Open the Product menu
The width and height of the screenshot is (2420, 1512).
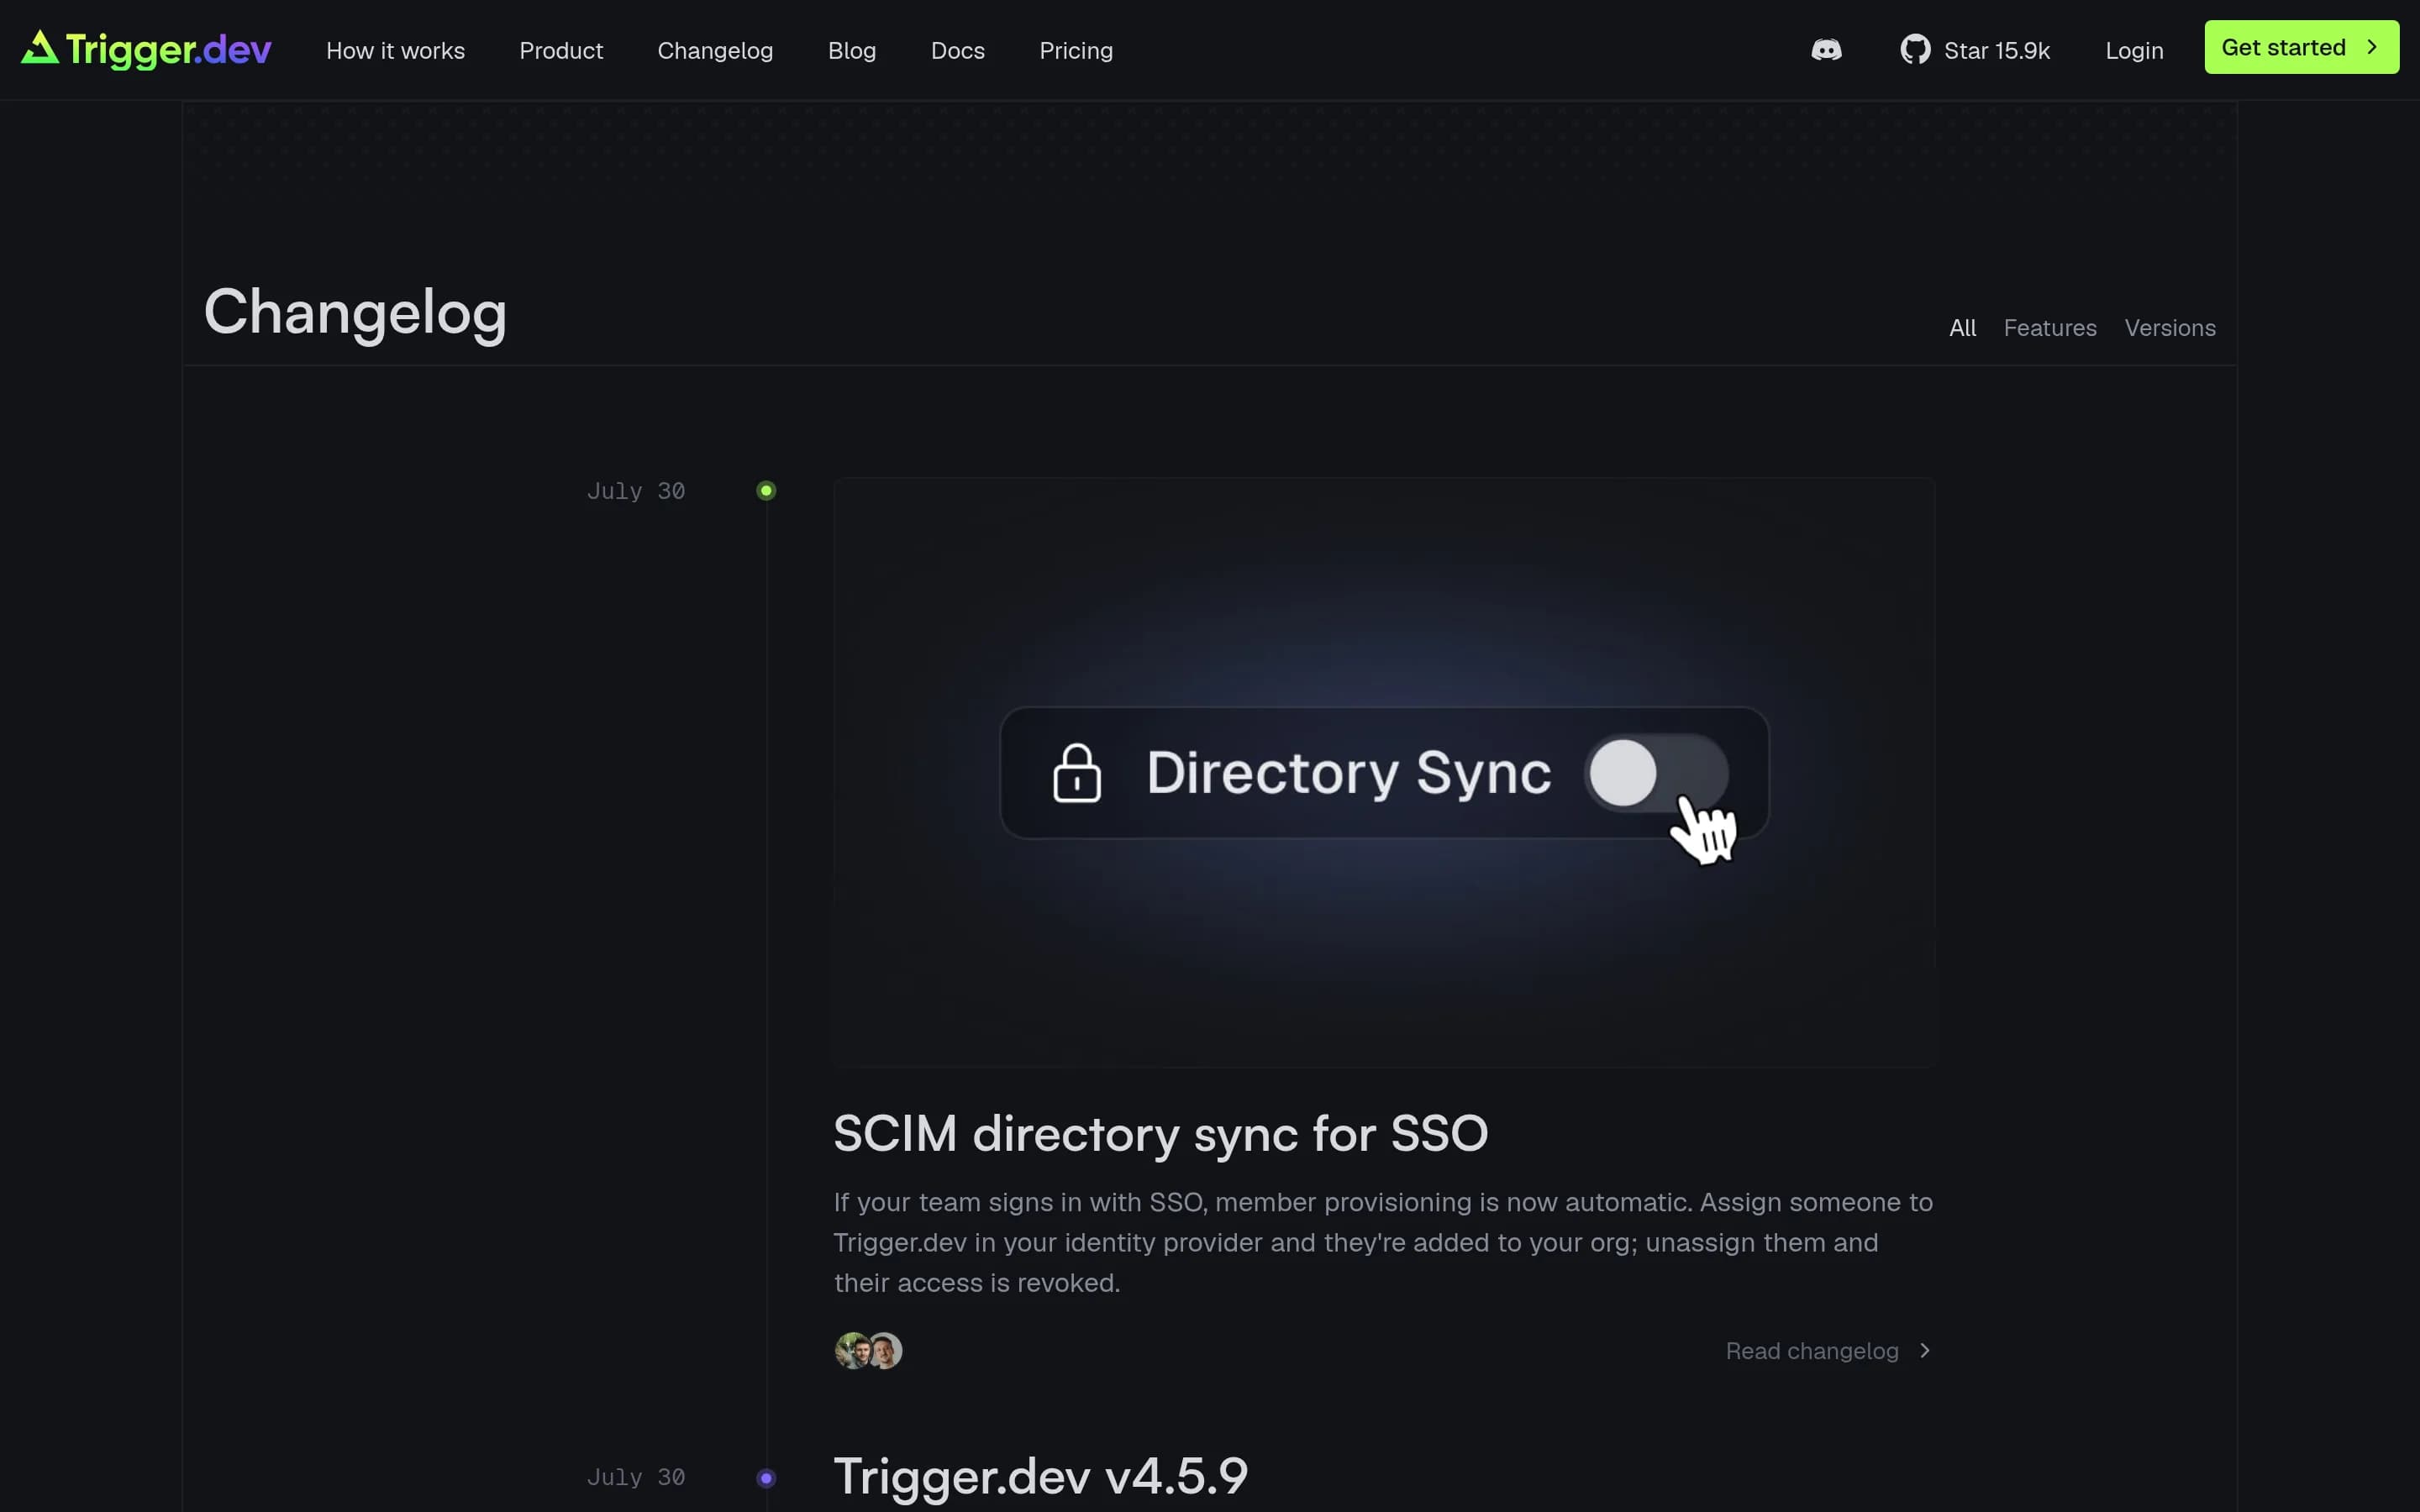561,50
